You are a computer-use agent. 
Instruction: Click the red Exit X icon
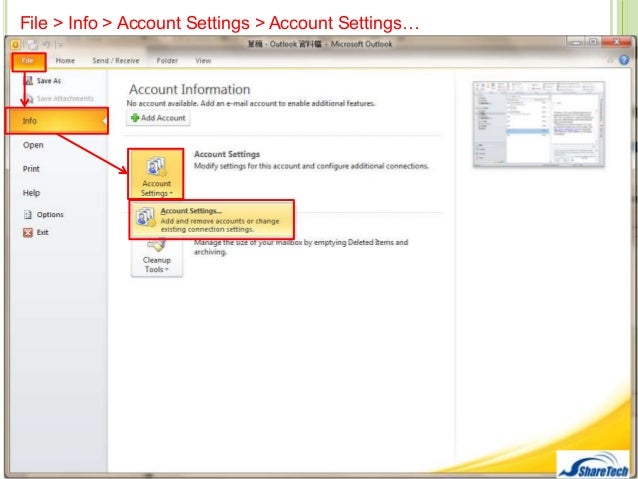(28, 232)
